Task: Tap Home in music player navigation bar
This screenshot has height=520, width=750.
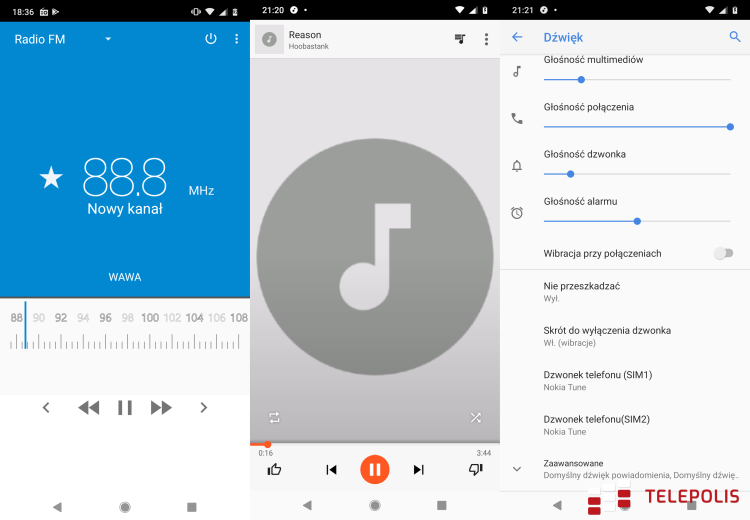Action: click(x=375, y=505)
